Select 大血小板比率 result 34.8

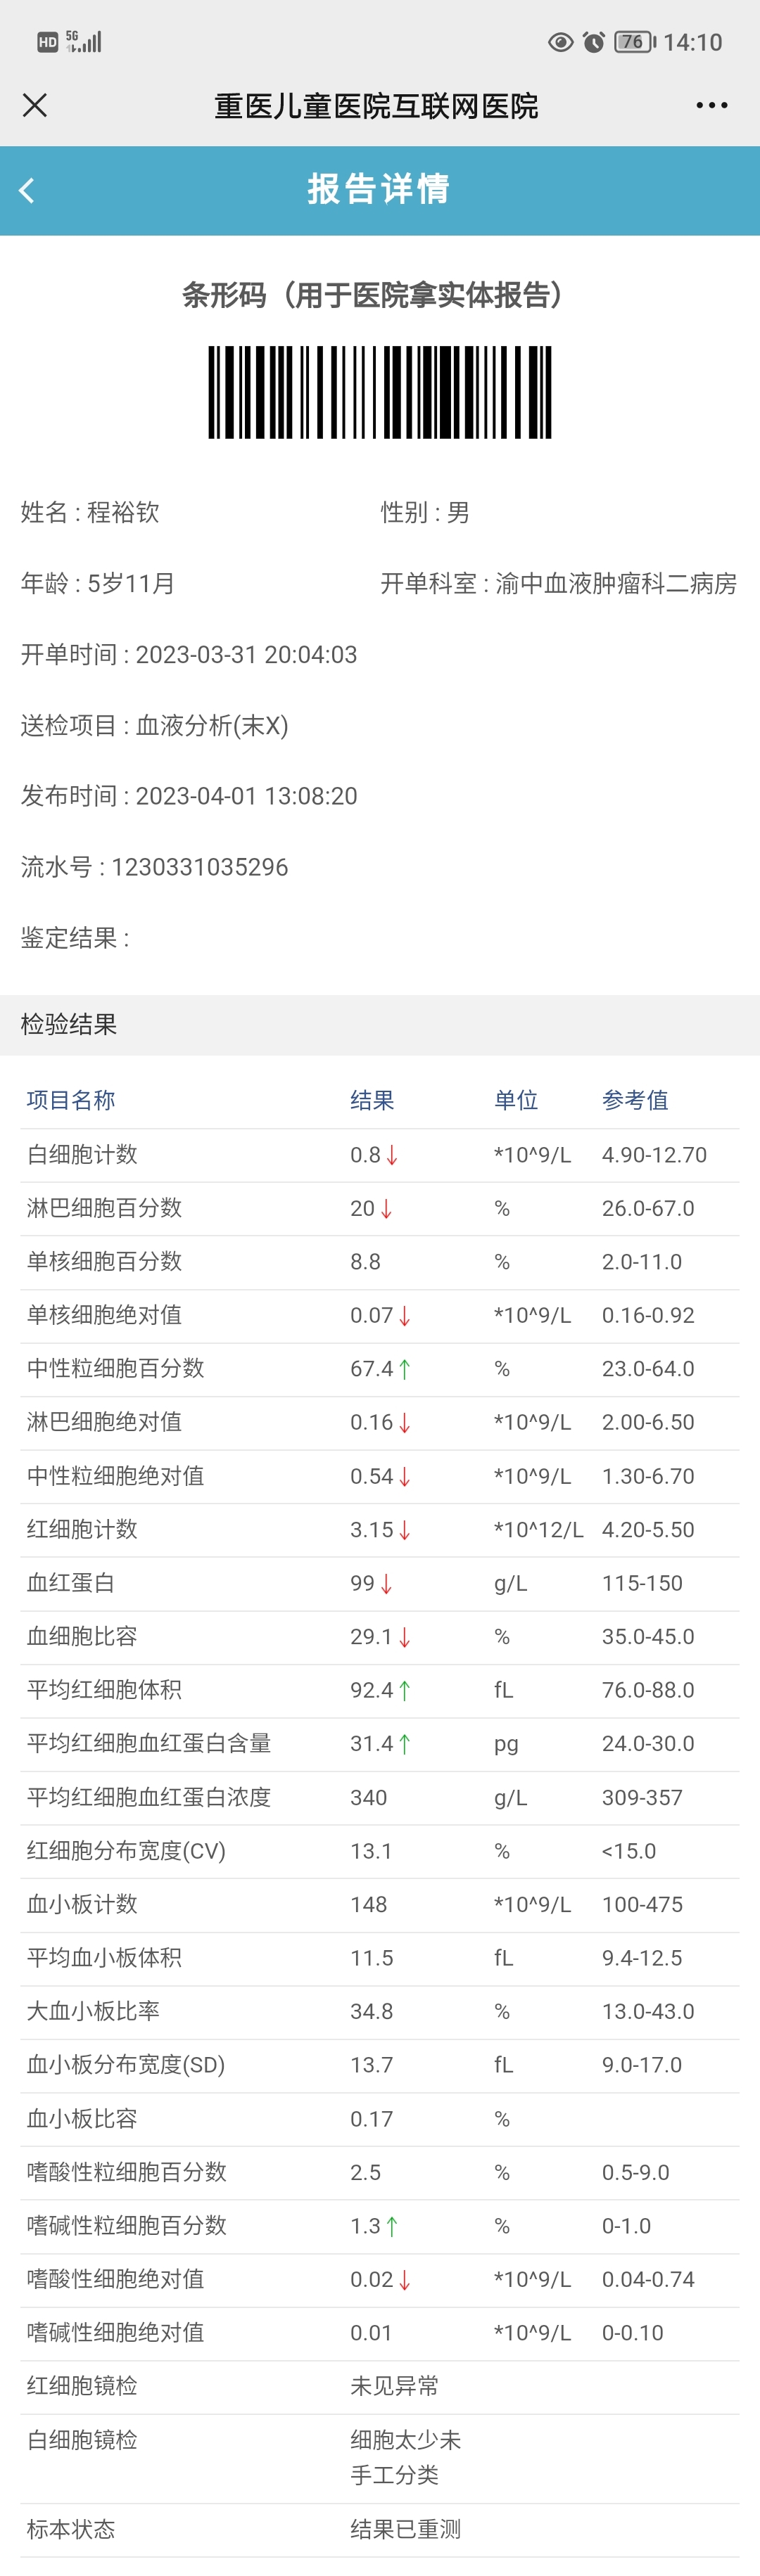(x=371, y=2011)
